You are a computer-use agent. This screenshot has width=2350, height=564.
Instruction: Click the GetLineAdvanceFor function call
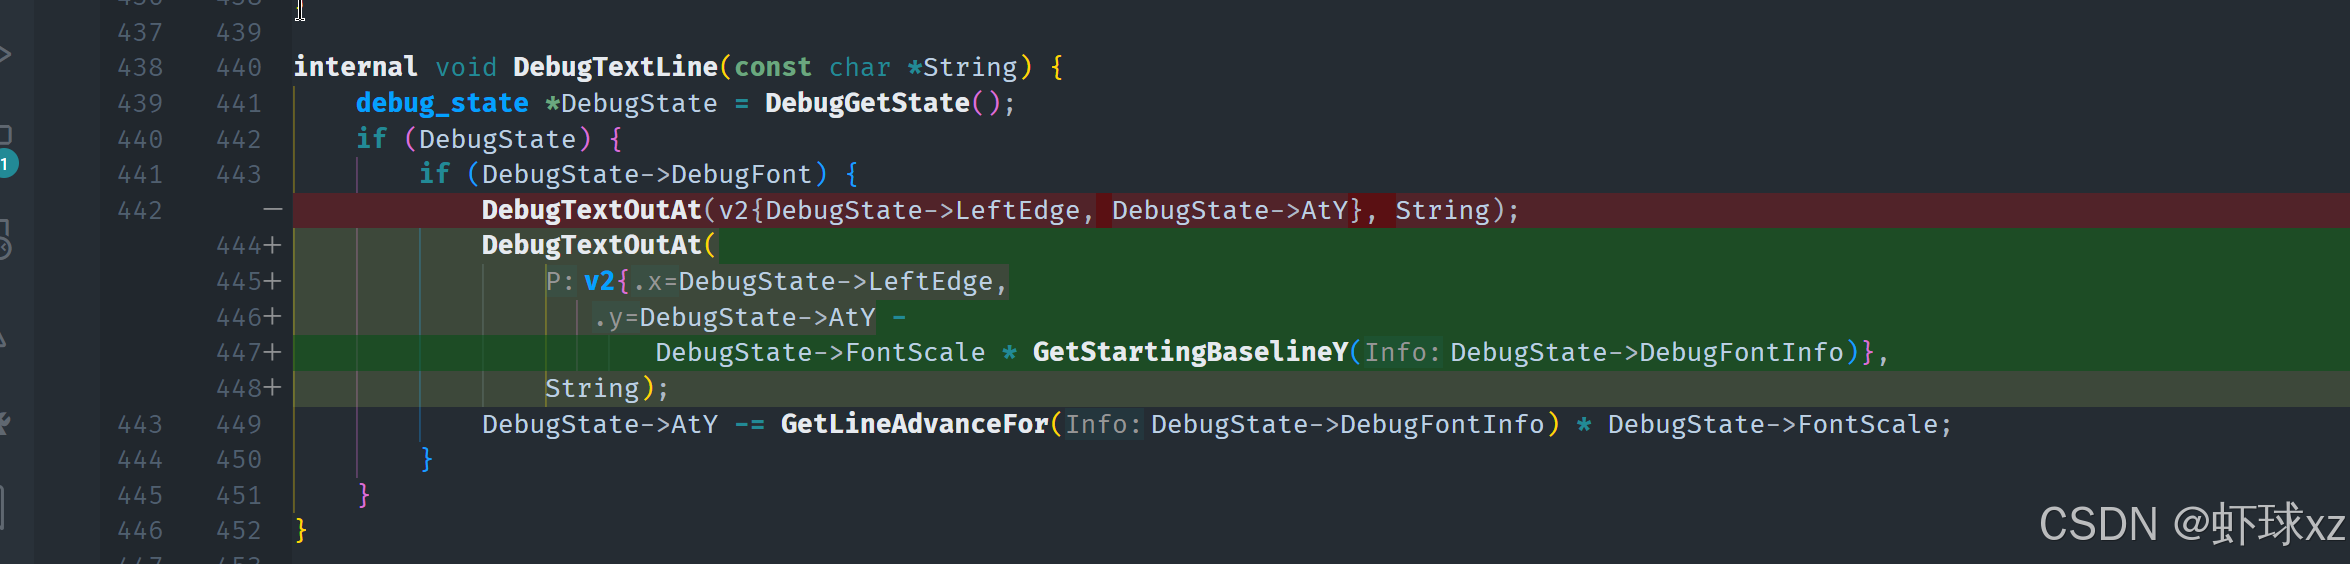point(913,424)
